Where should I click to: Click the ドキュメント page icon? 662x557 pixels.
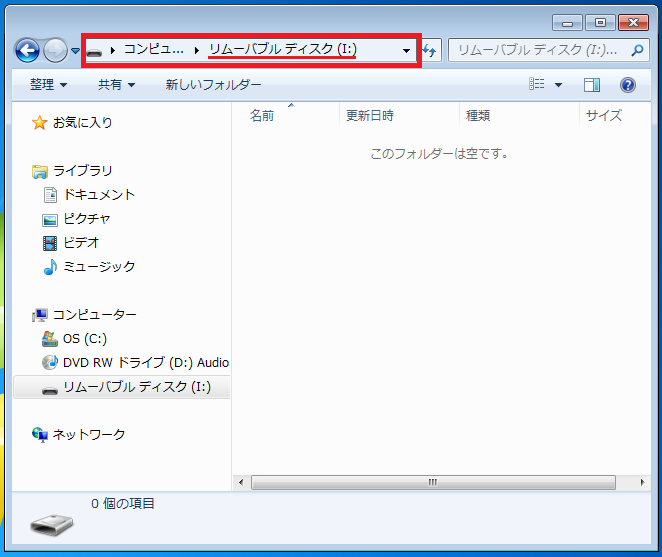[50, 195]
